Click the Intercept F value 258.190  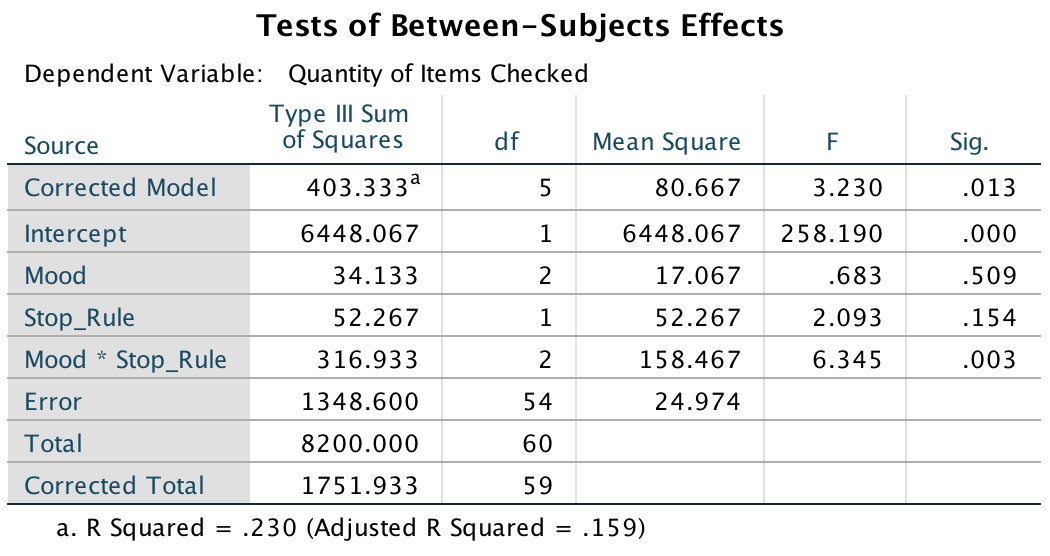tap(832, 234)
